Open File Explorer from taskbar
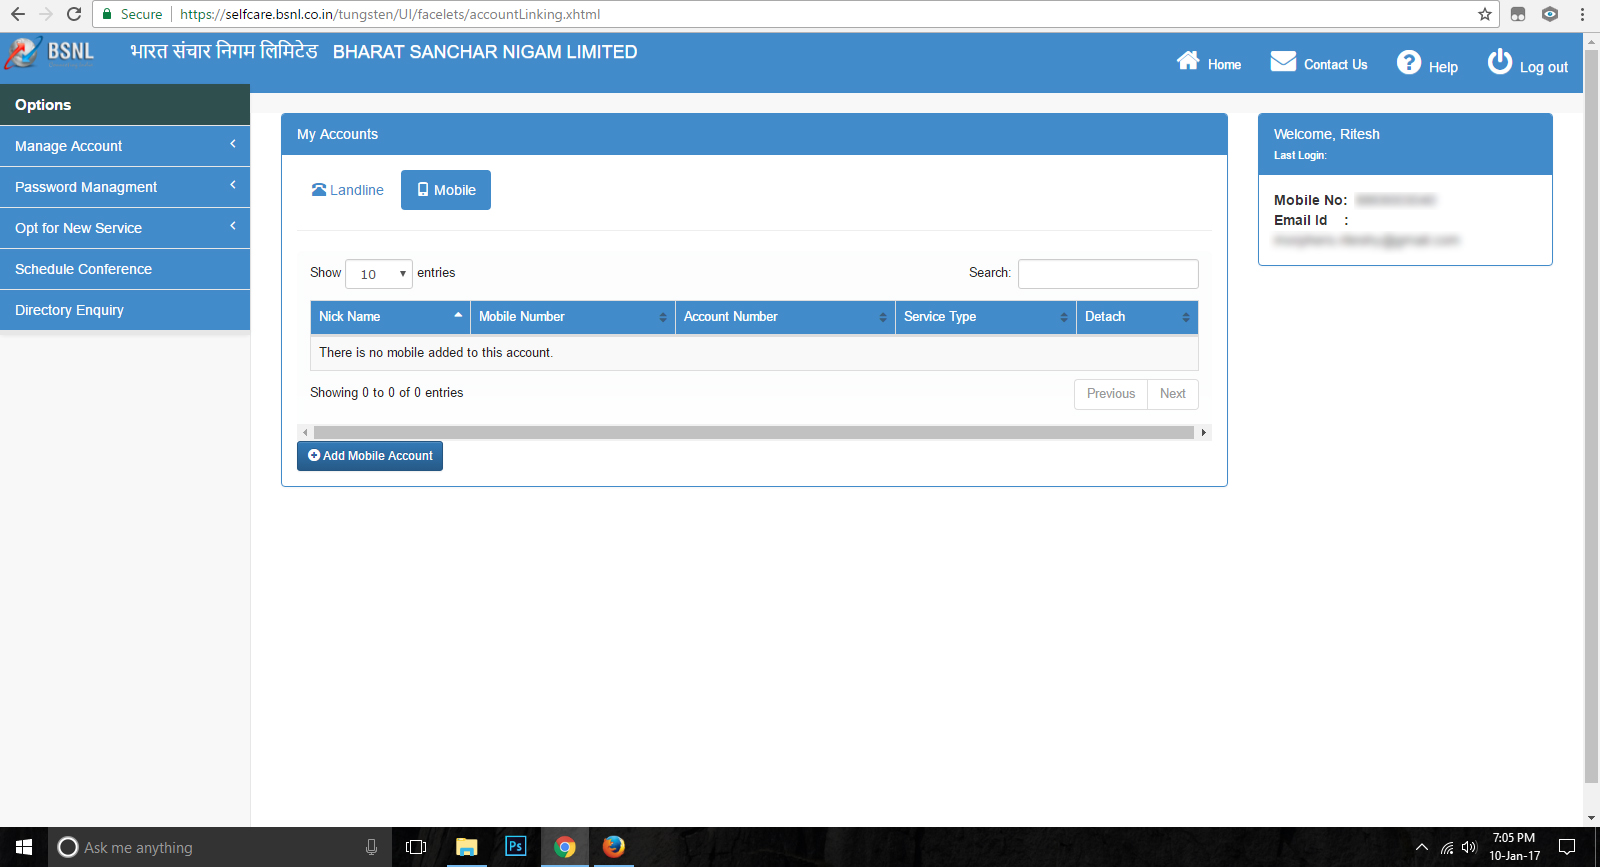Viewport: 1600px width, 867px height. pyautogui.click(x=466, y=847)
